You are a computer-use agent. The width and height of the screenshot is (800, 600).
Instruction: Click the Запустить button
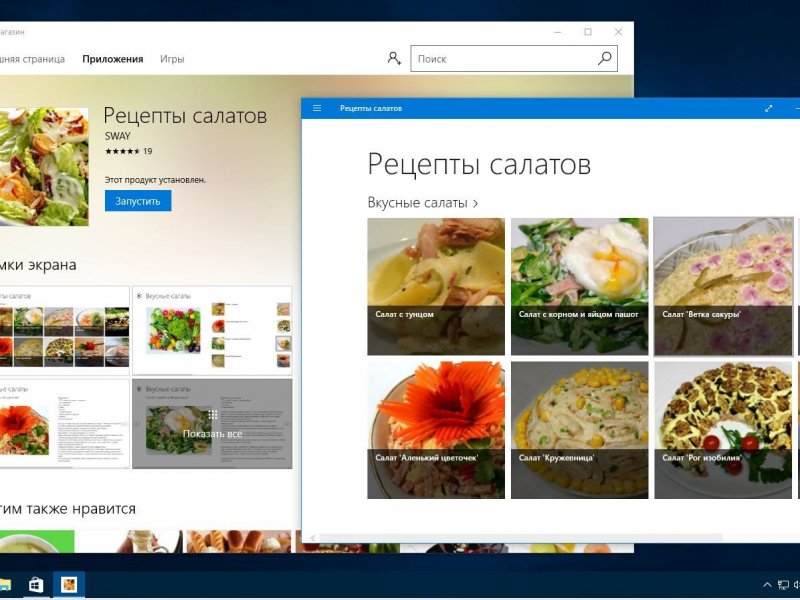pyautogui.click(x=138, y=201)
